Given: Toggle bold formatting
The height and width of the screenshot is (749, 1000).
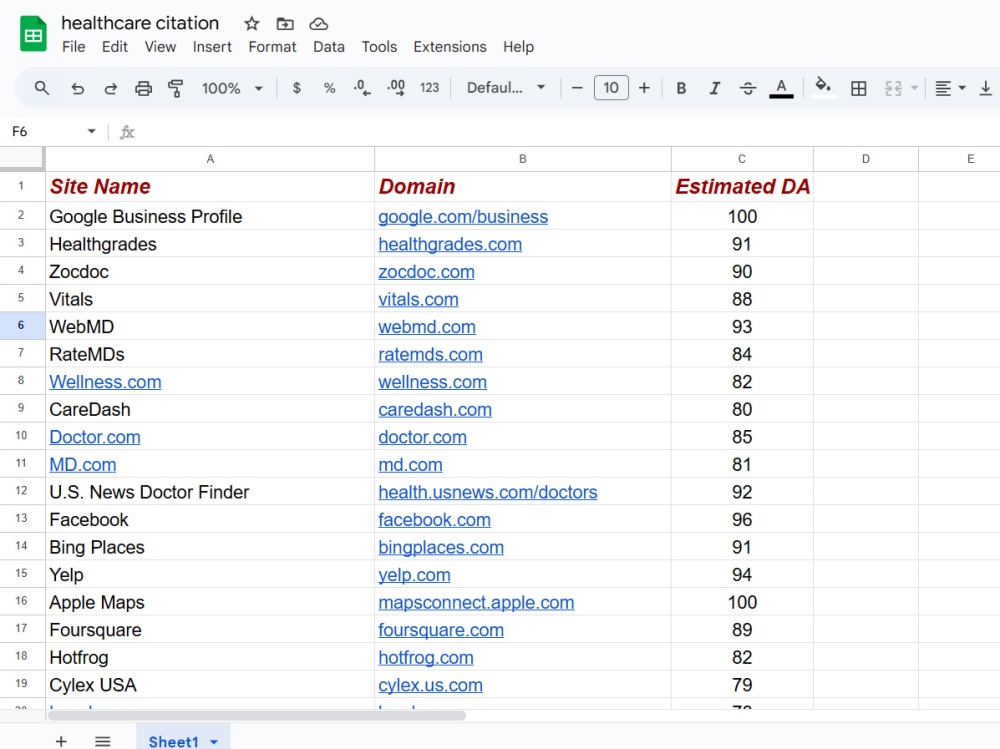Looking at the screenshot, I should 681,88.
